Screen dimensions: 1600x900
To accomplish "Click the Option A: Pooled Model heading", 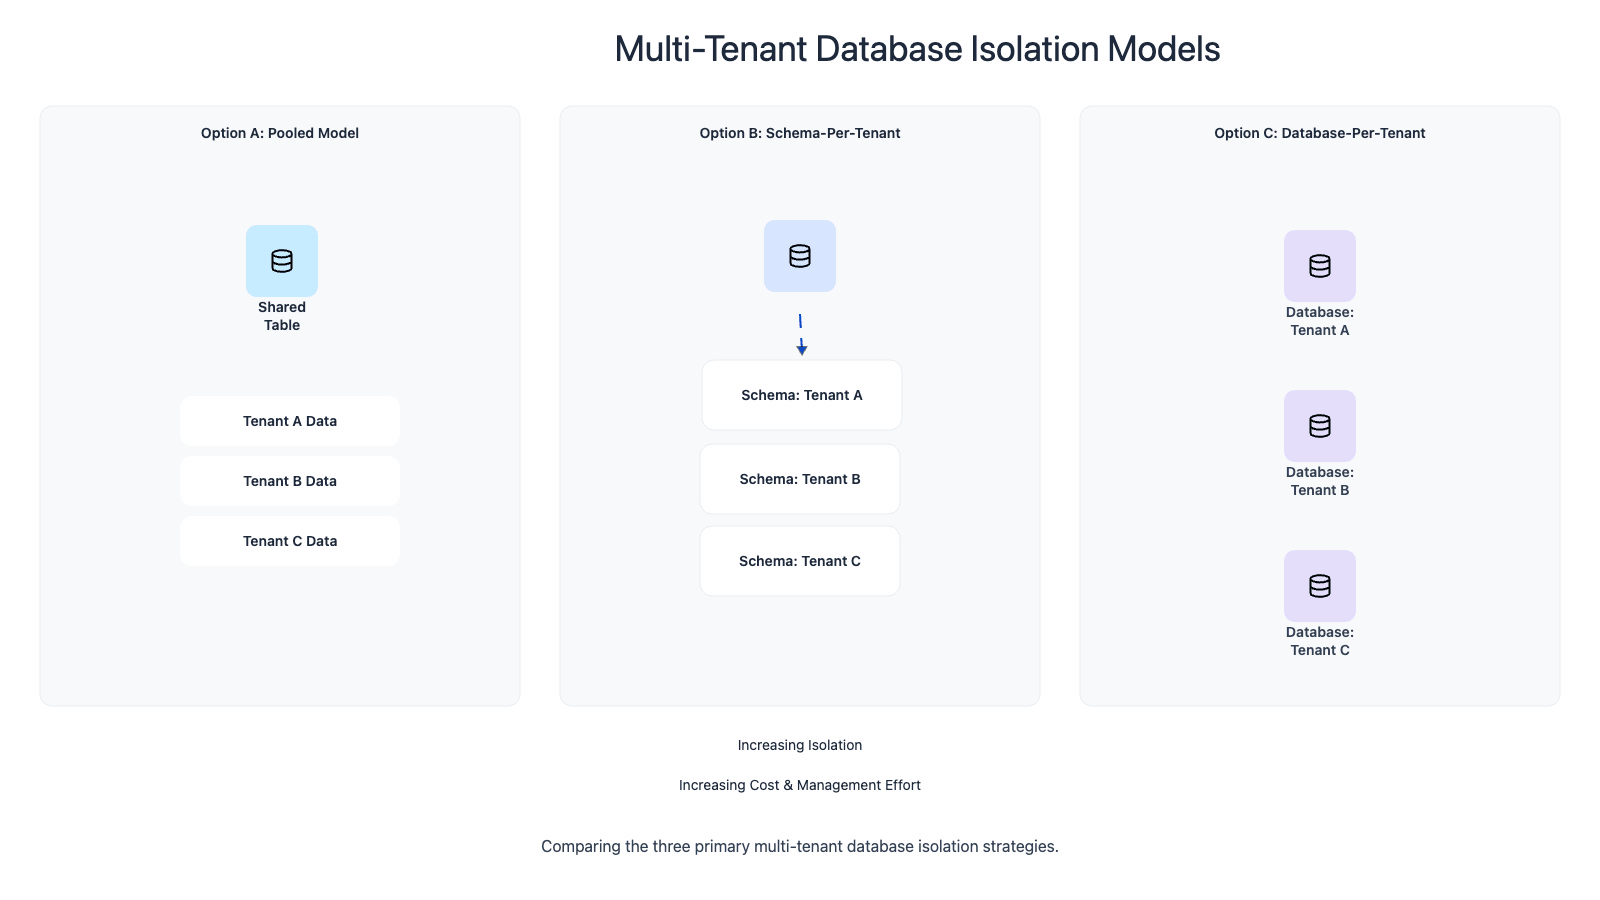I will [280, 133].
